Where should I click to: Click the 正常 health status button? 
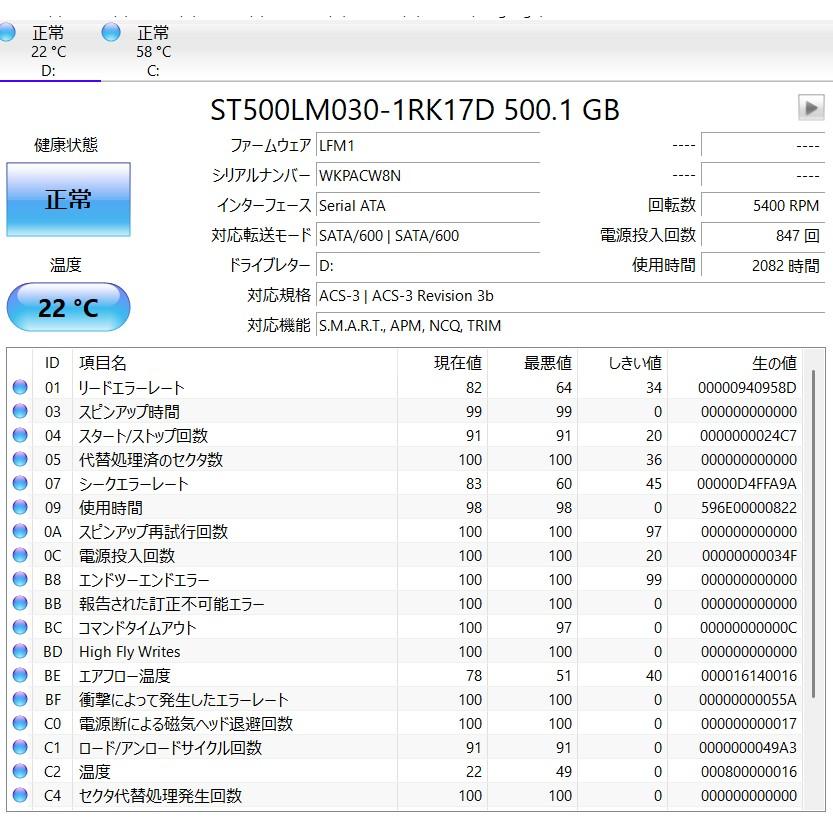click(x=69, y=199)
